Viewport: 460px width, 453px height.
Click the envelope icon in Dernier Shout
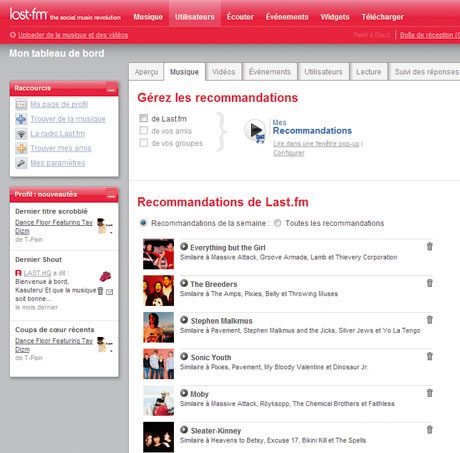pos(109,292)
